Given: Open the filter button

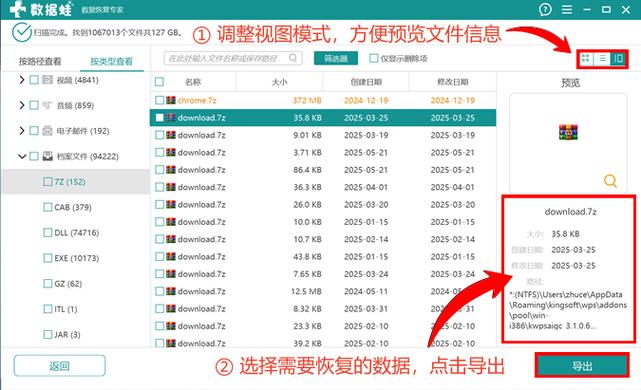Looking at the screenshot, I should click(x=336, y=58).
